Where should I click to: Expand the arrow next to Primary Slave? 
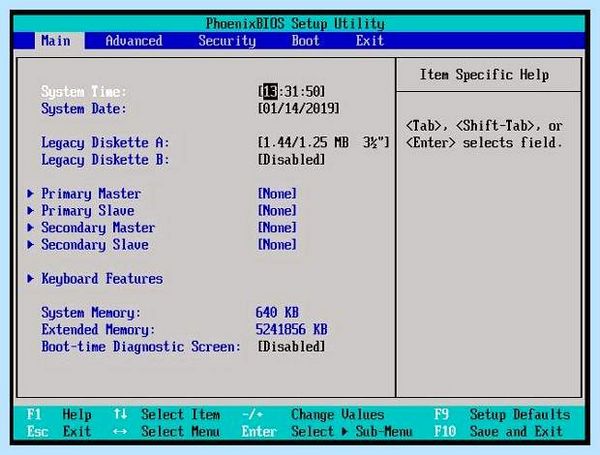tap(31, 210)
